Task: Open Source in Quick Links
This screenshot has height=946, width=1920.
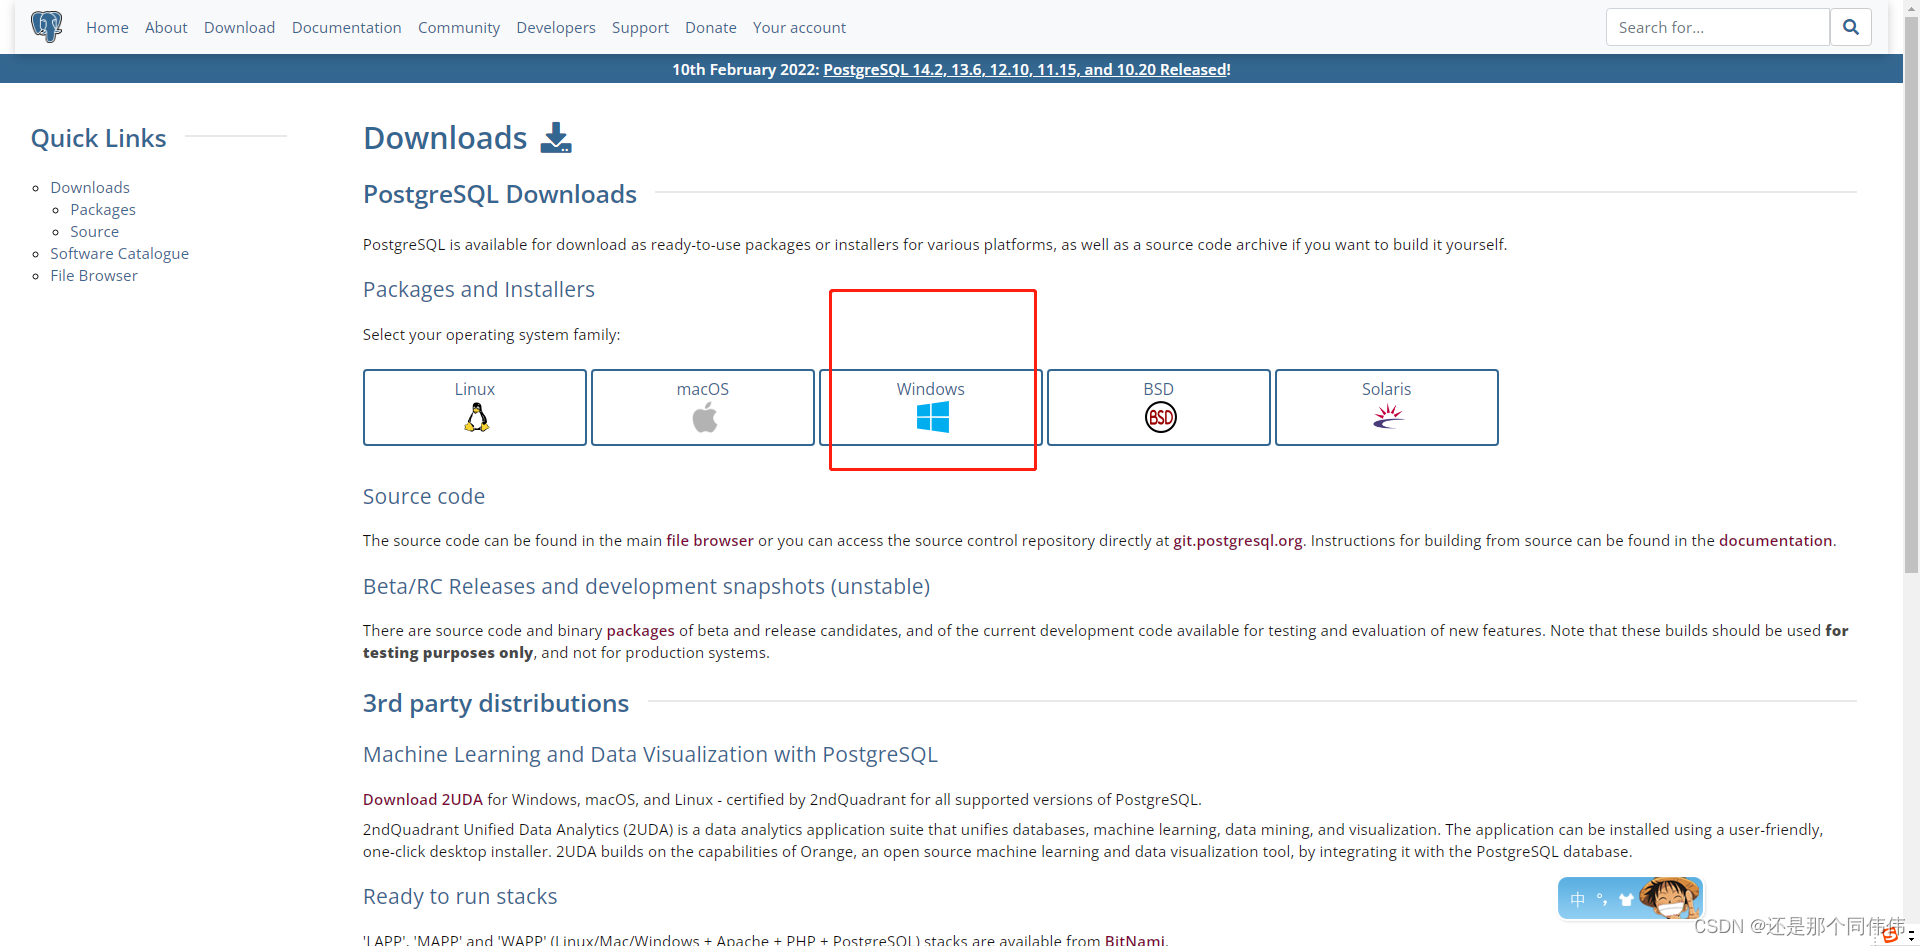Action: click(x=94, y=231)
